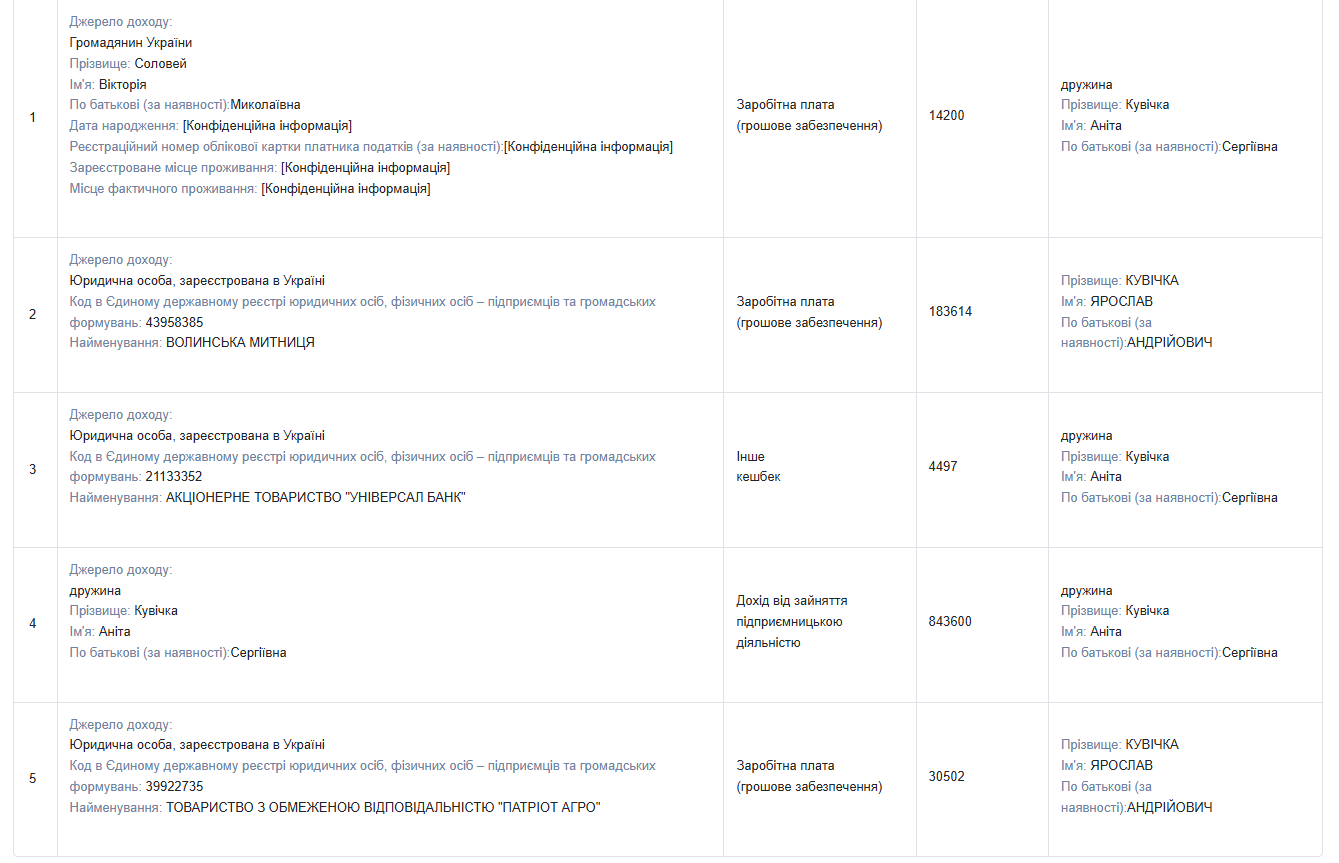Click registry code 39922735
This screenshot has height=863, width=1339.
click(174, 787)
